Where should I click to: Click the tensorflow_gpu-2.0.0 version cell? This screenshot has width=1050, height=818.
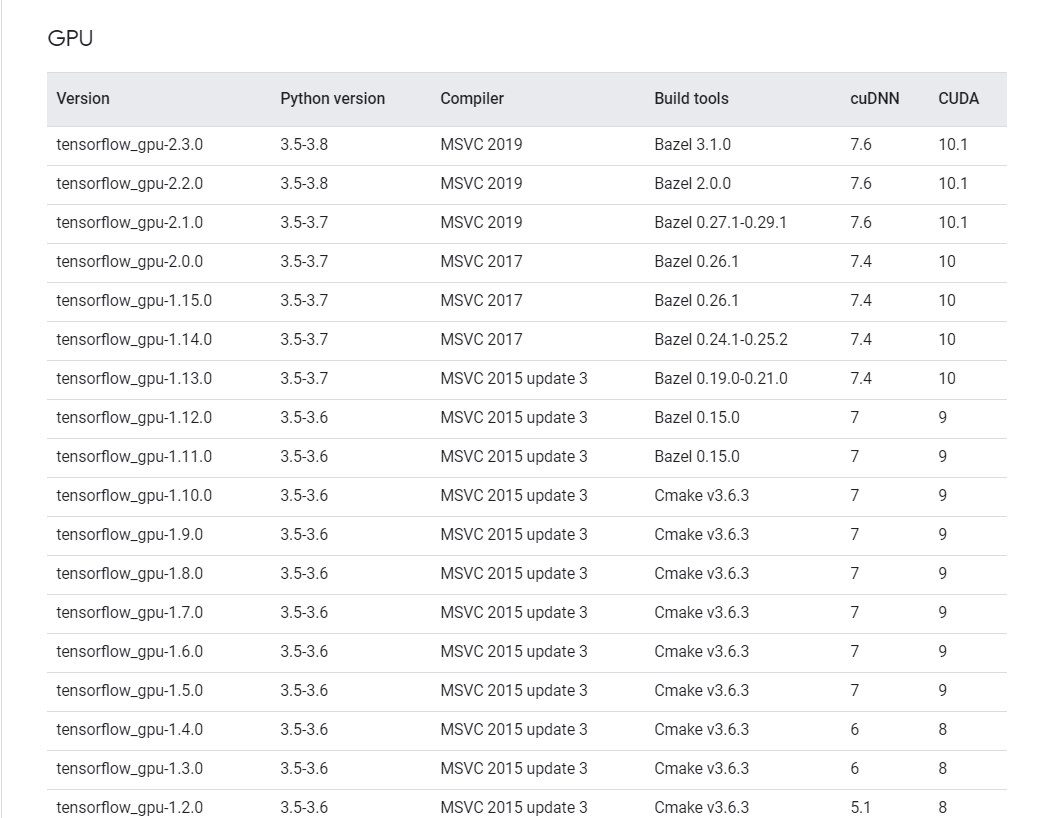[129, 261]
